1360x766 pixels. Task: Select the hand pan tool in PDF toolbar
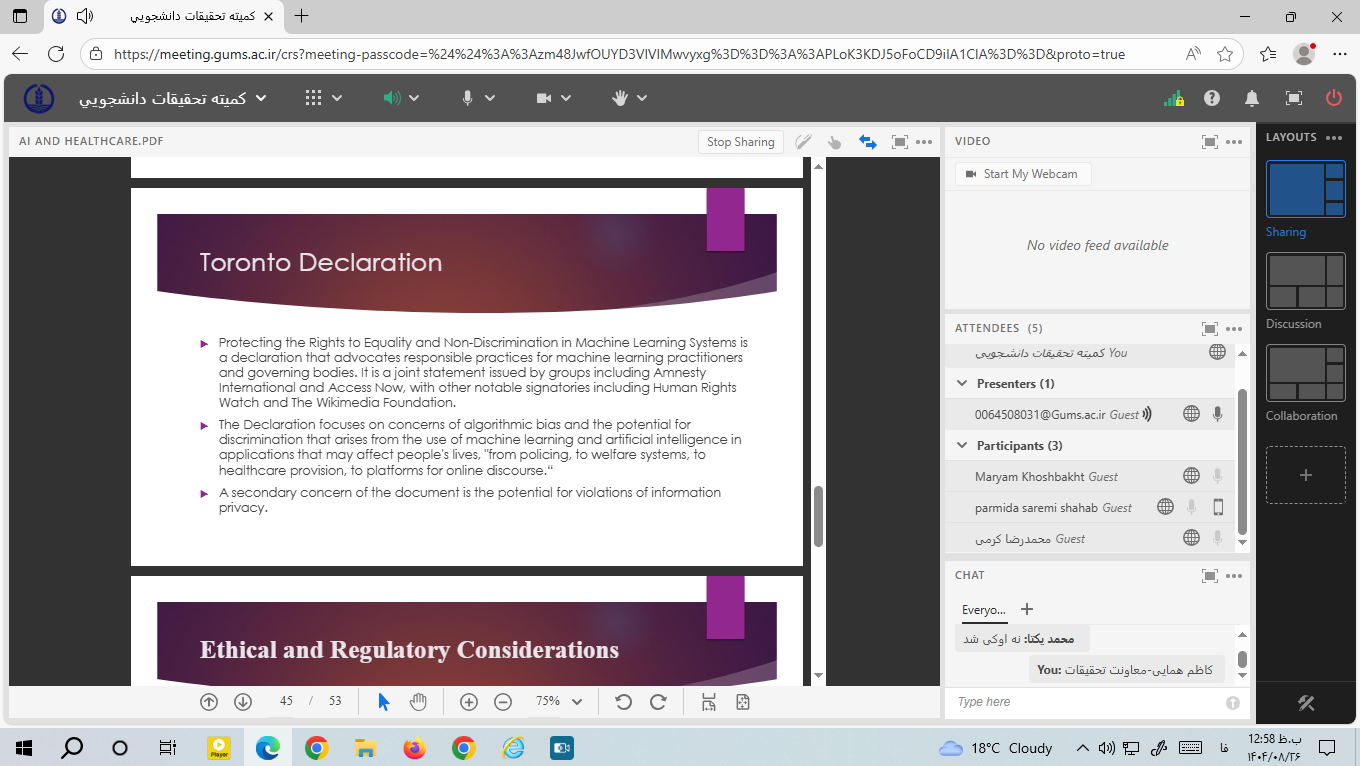click(418, 702)
